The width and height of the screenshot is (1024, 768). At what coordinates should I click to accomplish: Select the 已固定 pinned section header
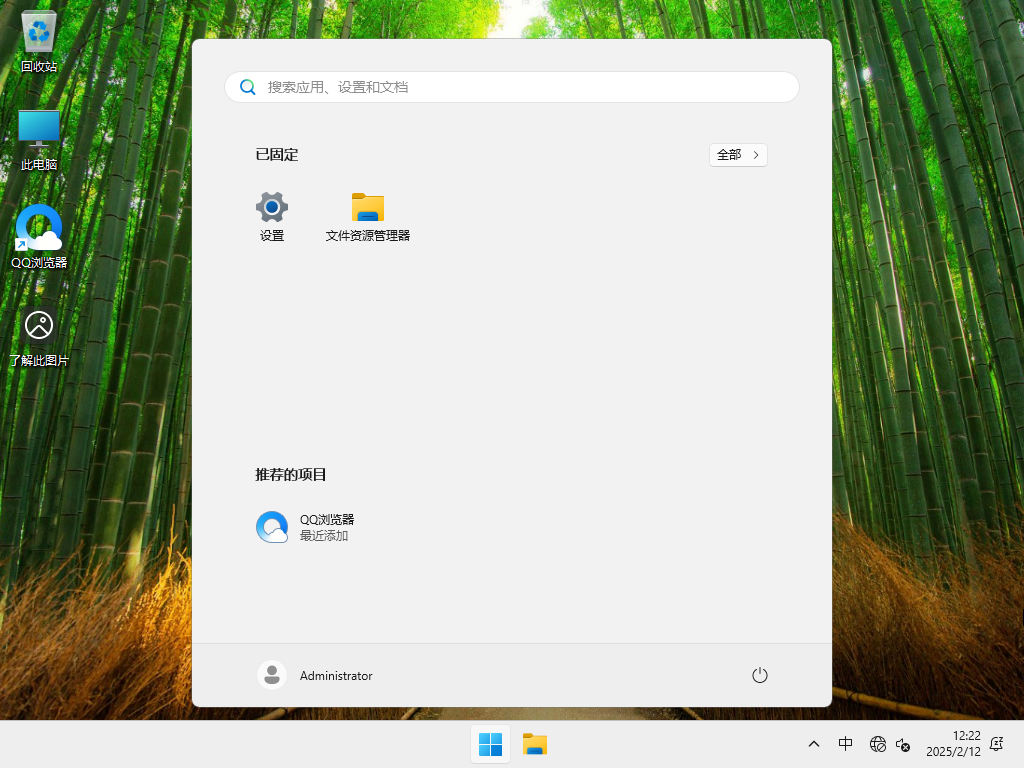tap(277, 155)
